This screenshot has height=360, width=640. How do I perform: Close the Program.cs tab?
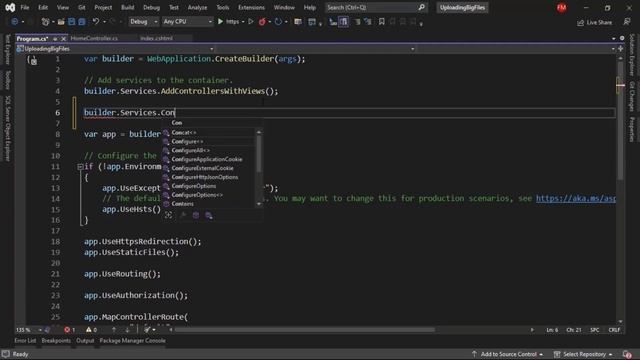[x=64, y=39]
